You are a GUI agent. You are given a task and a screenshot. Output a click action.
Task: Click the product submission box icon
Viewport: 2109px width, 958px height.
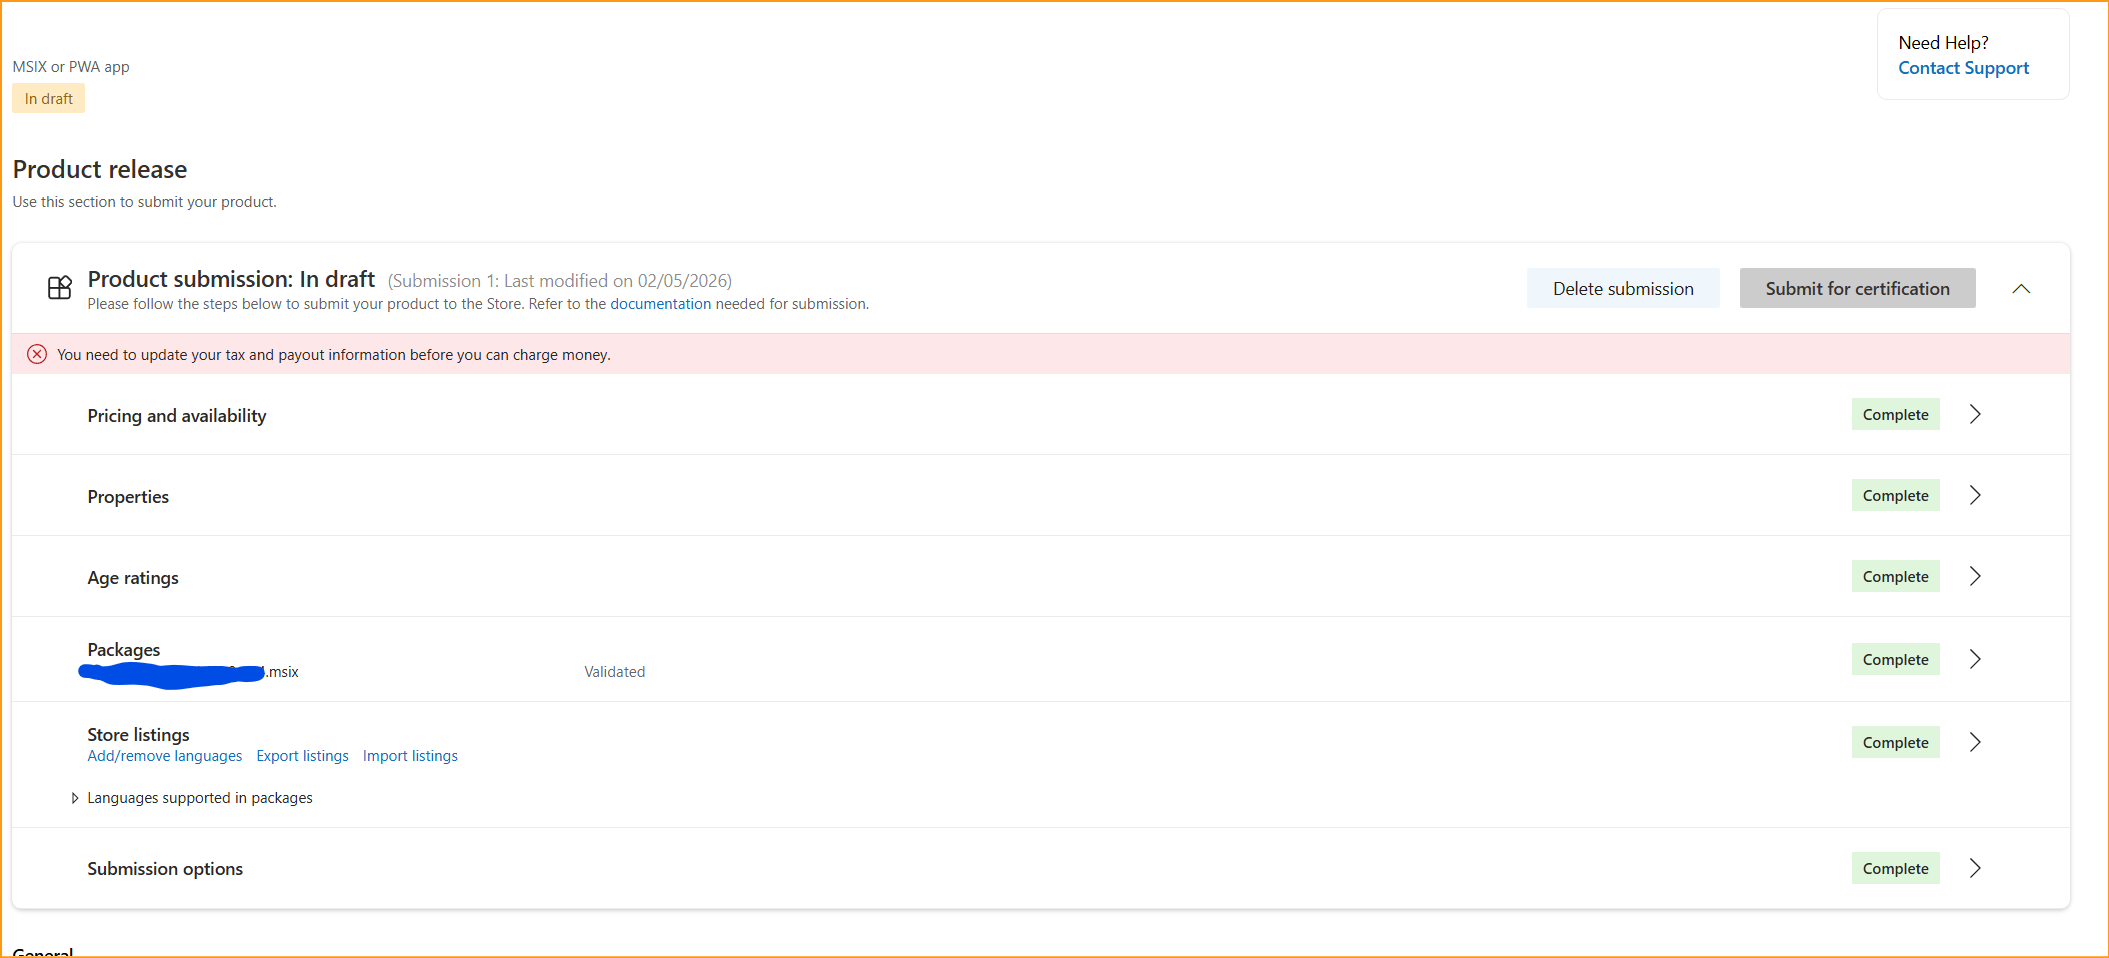click(x=60, y=287)
